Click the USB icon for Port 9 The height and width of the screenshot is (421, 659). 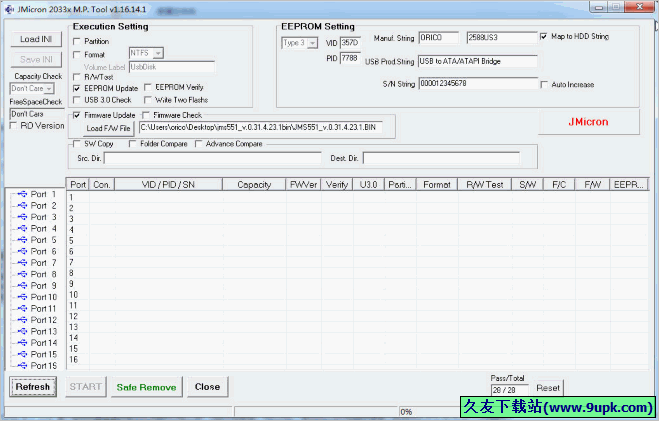click(22, 286)
